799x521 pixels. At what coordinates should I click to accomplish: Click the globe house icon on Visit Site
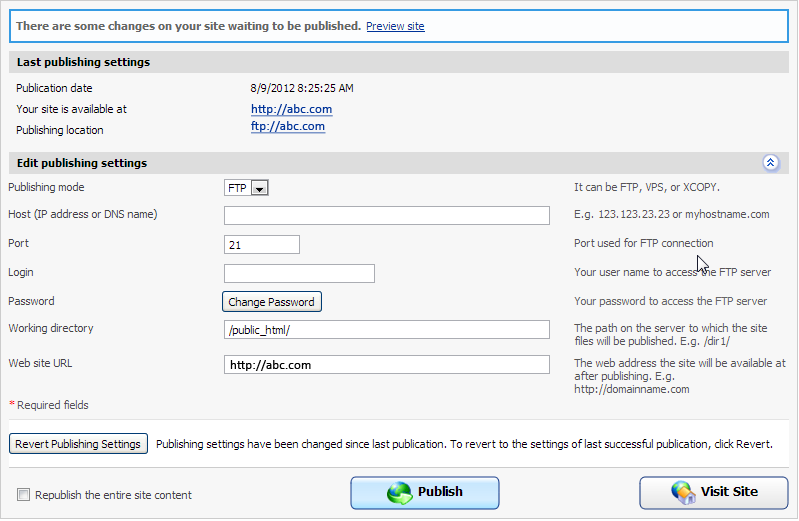click(684, 493)
